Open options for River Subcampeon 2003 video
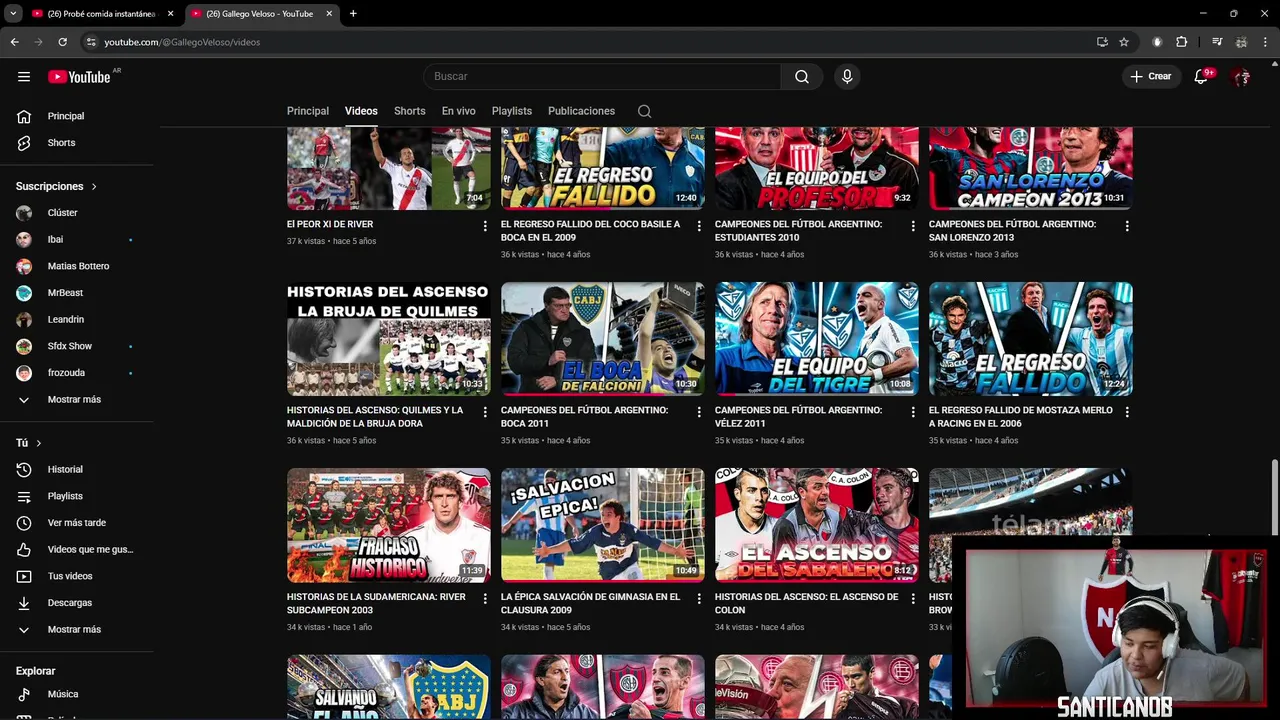This screenshot has height=720, width=1280. point(485,598)
